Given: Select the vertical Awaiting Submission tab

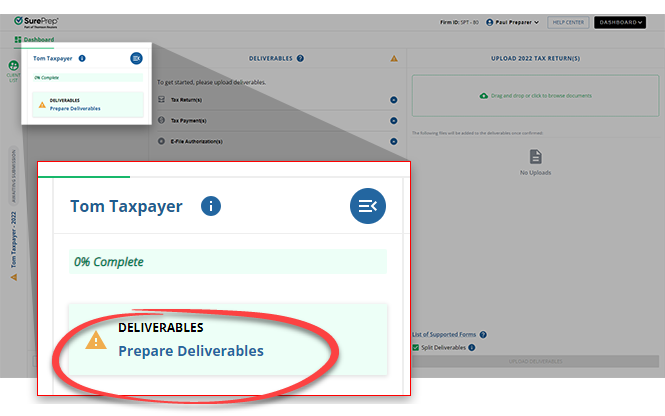Looking at the screenshot, I should coord(13,176).
